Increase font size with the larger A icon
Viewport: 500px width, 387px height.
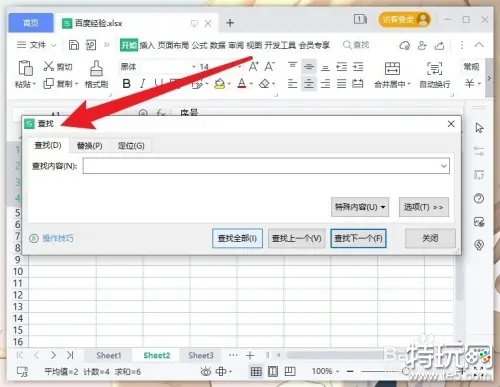tap(253, 66)
